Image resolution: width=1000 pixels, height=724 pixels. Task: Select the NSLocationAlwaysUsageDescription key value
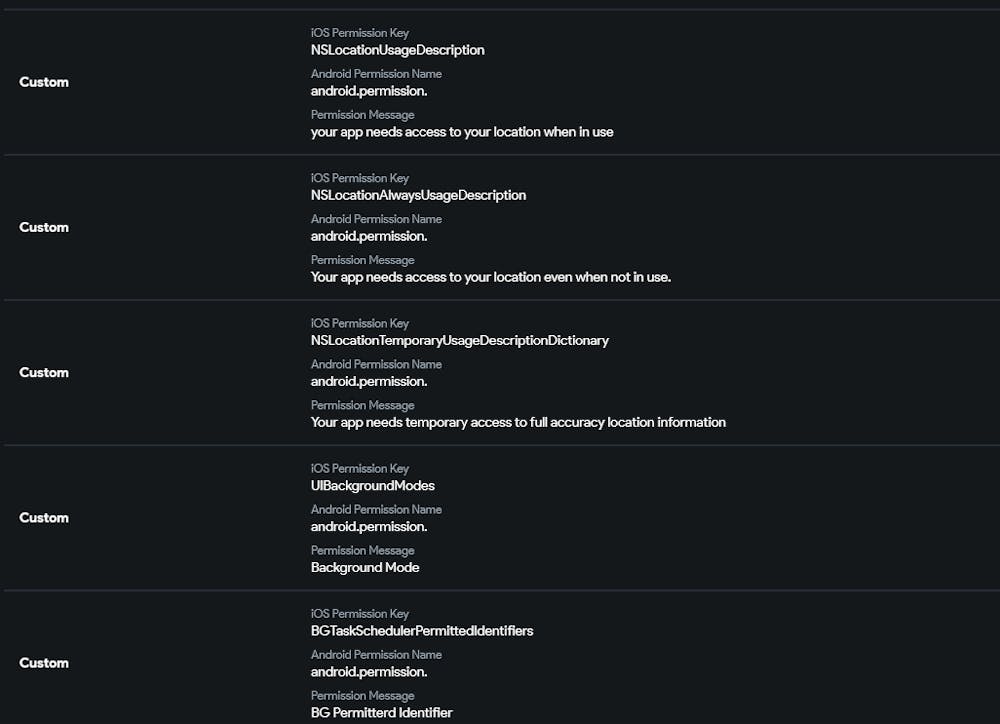coord(418,195)
